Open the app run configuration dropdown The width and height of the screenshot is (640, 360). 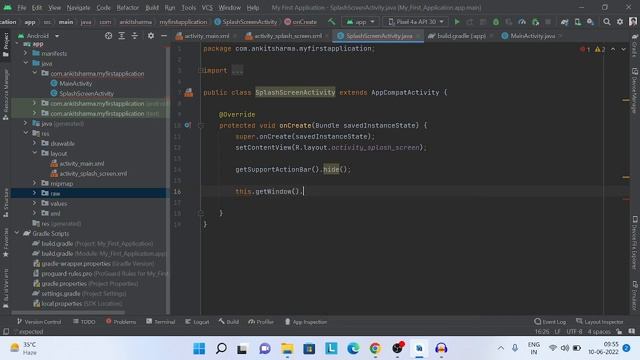[360, 22]
